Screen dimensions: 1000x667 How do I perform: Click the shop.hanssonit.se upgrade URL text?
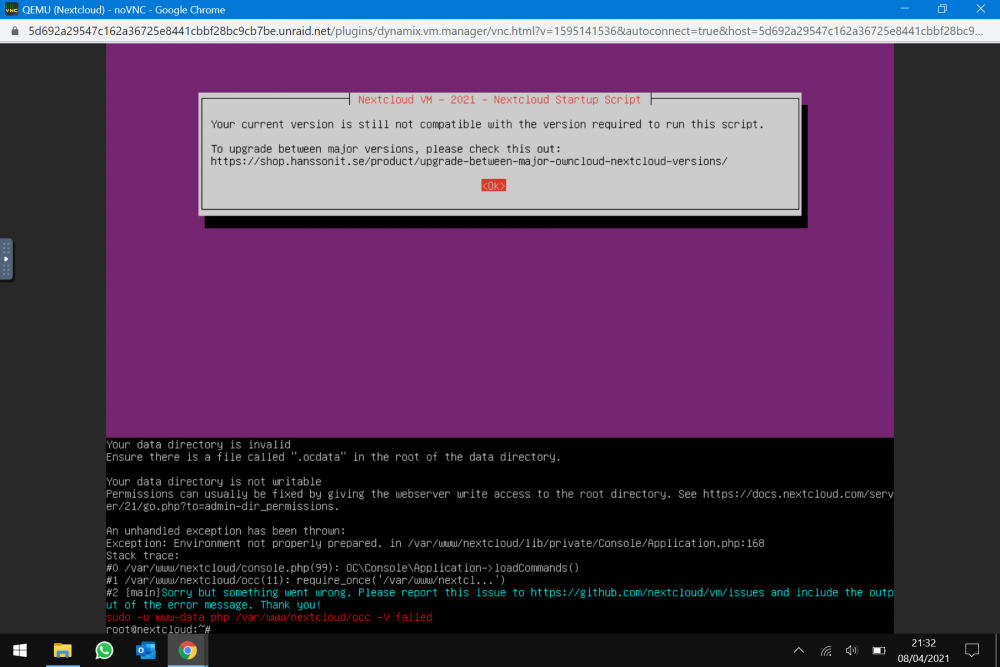point(469,161)
